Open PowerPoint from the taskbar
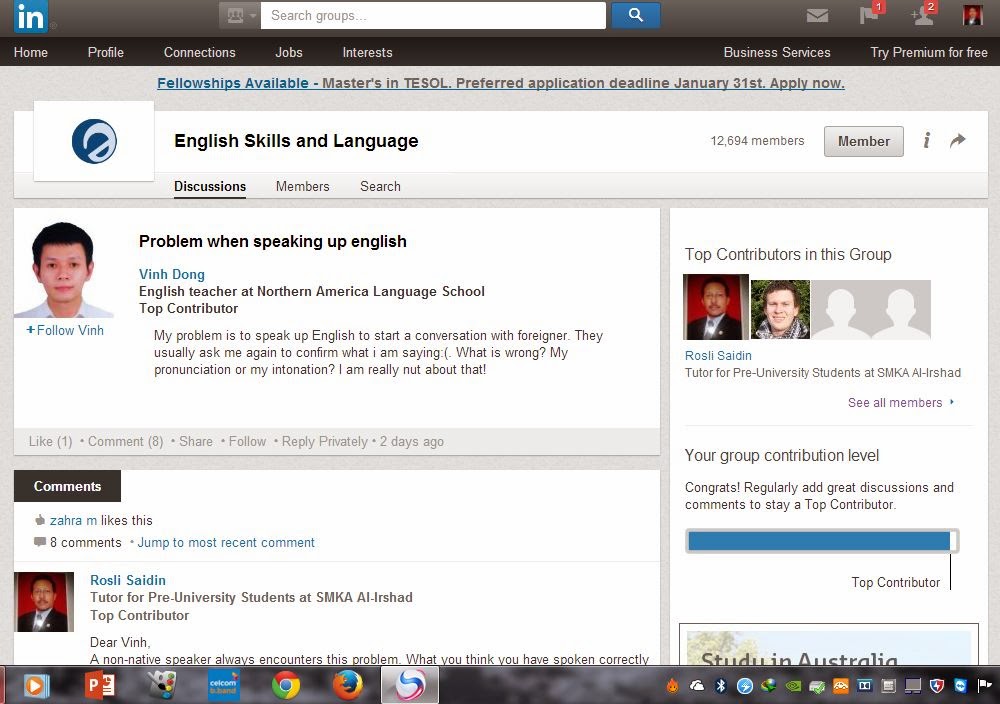The image size is (1000, 704). coord(100,686)
